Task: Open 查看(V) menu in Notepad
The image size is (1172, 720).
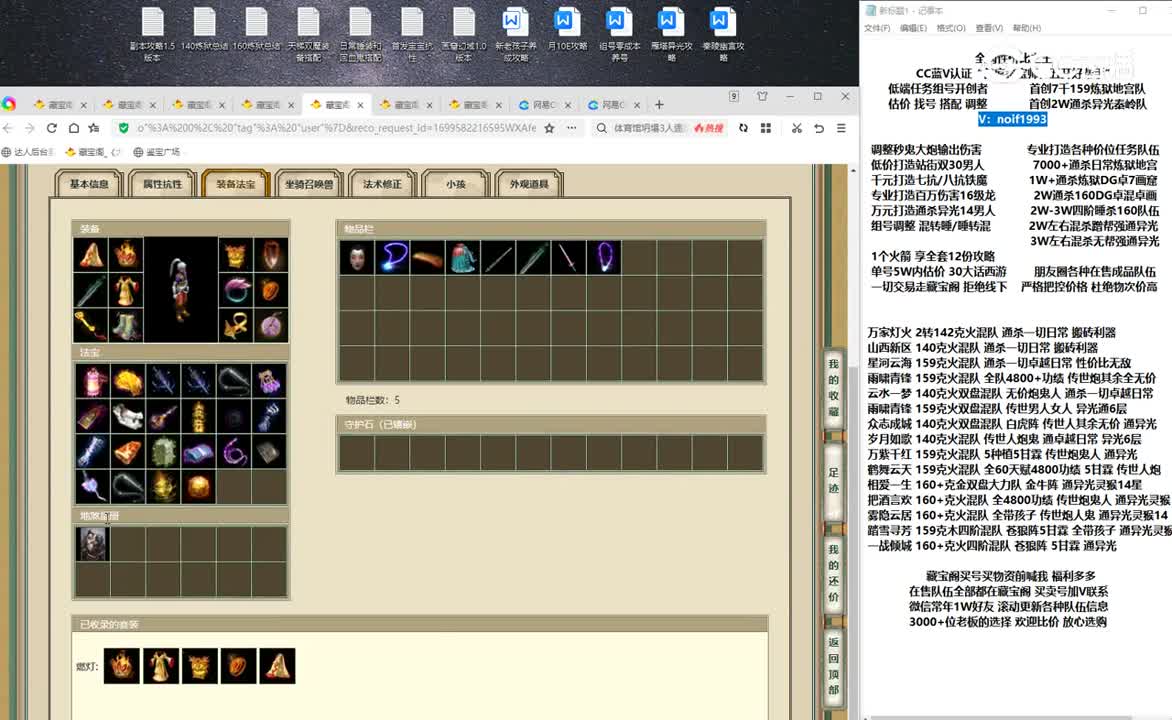Action: point(989,28)
